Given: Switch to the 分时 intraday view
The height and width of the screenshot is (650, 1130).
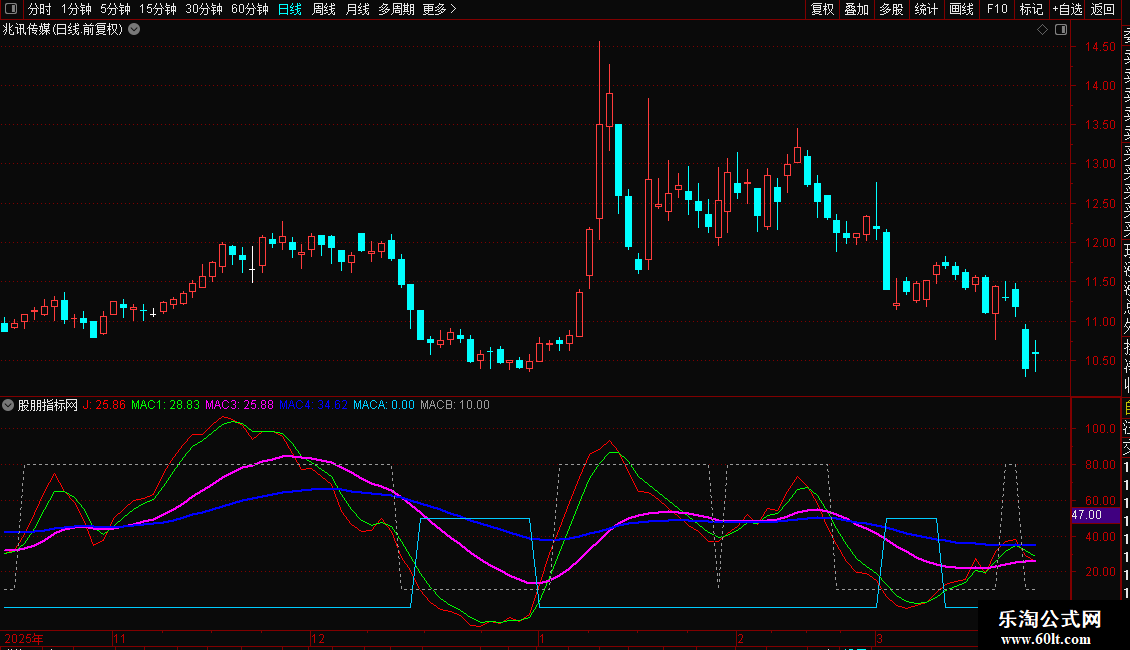Looking at the screenshot, I should point(39,9).
